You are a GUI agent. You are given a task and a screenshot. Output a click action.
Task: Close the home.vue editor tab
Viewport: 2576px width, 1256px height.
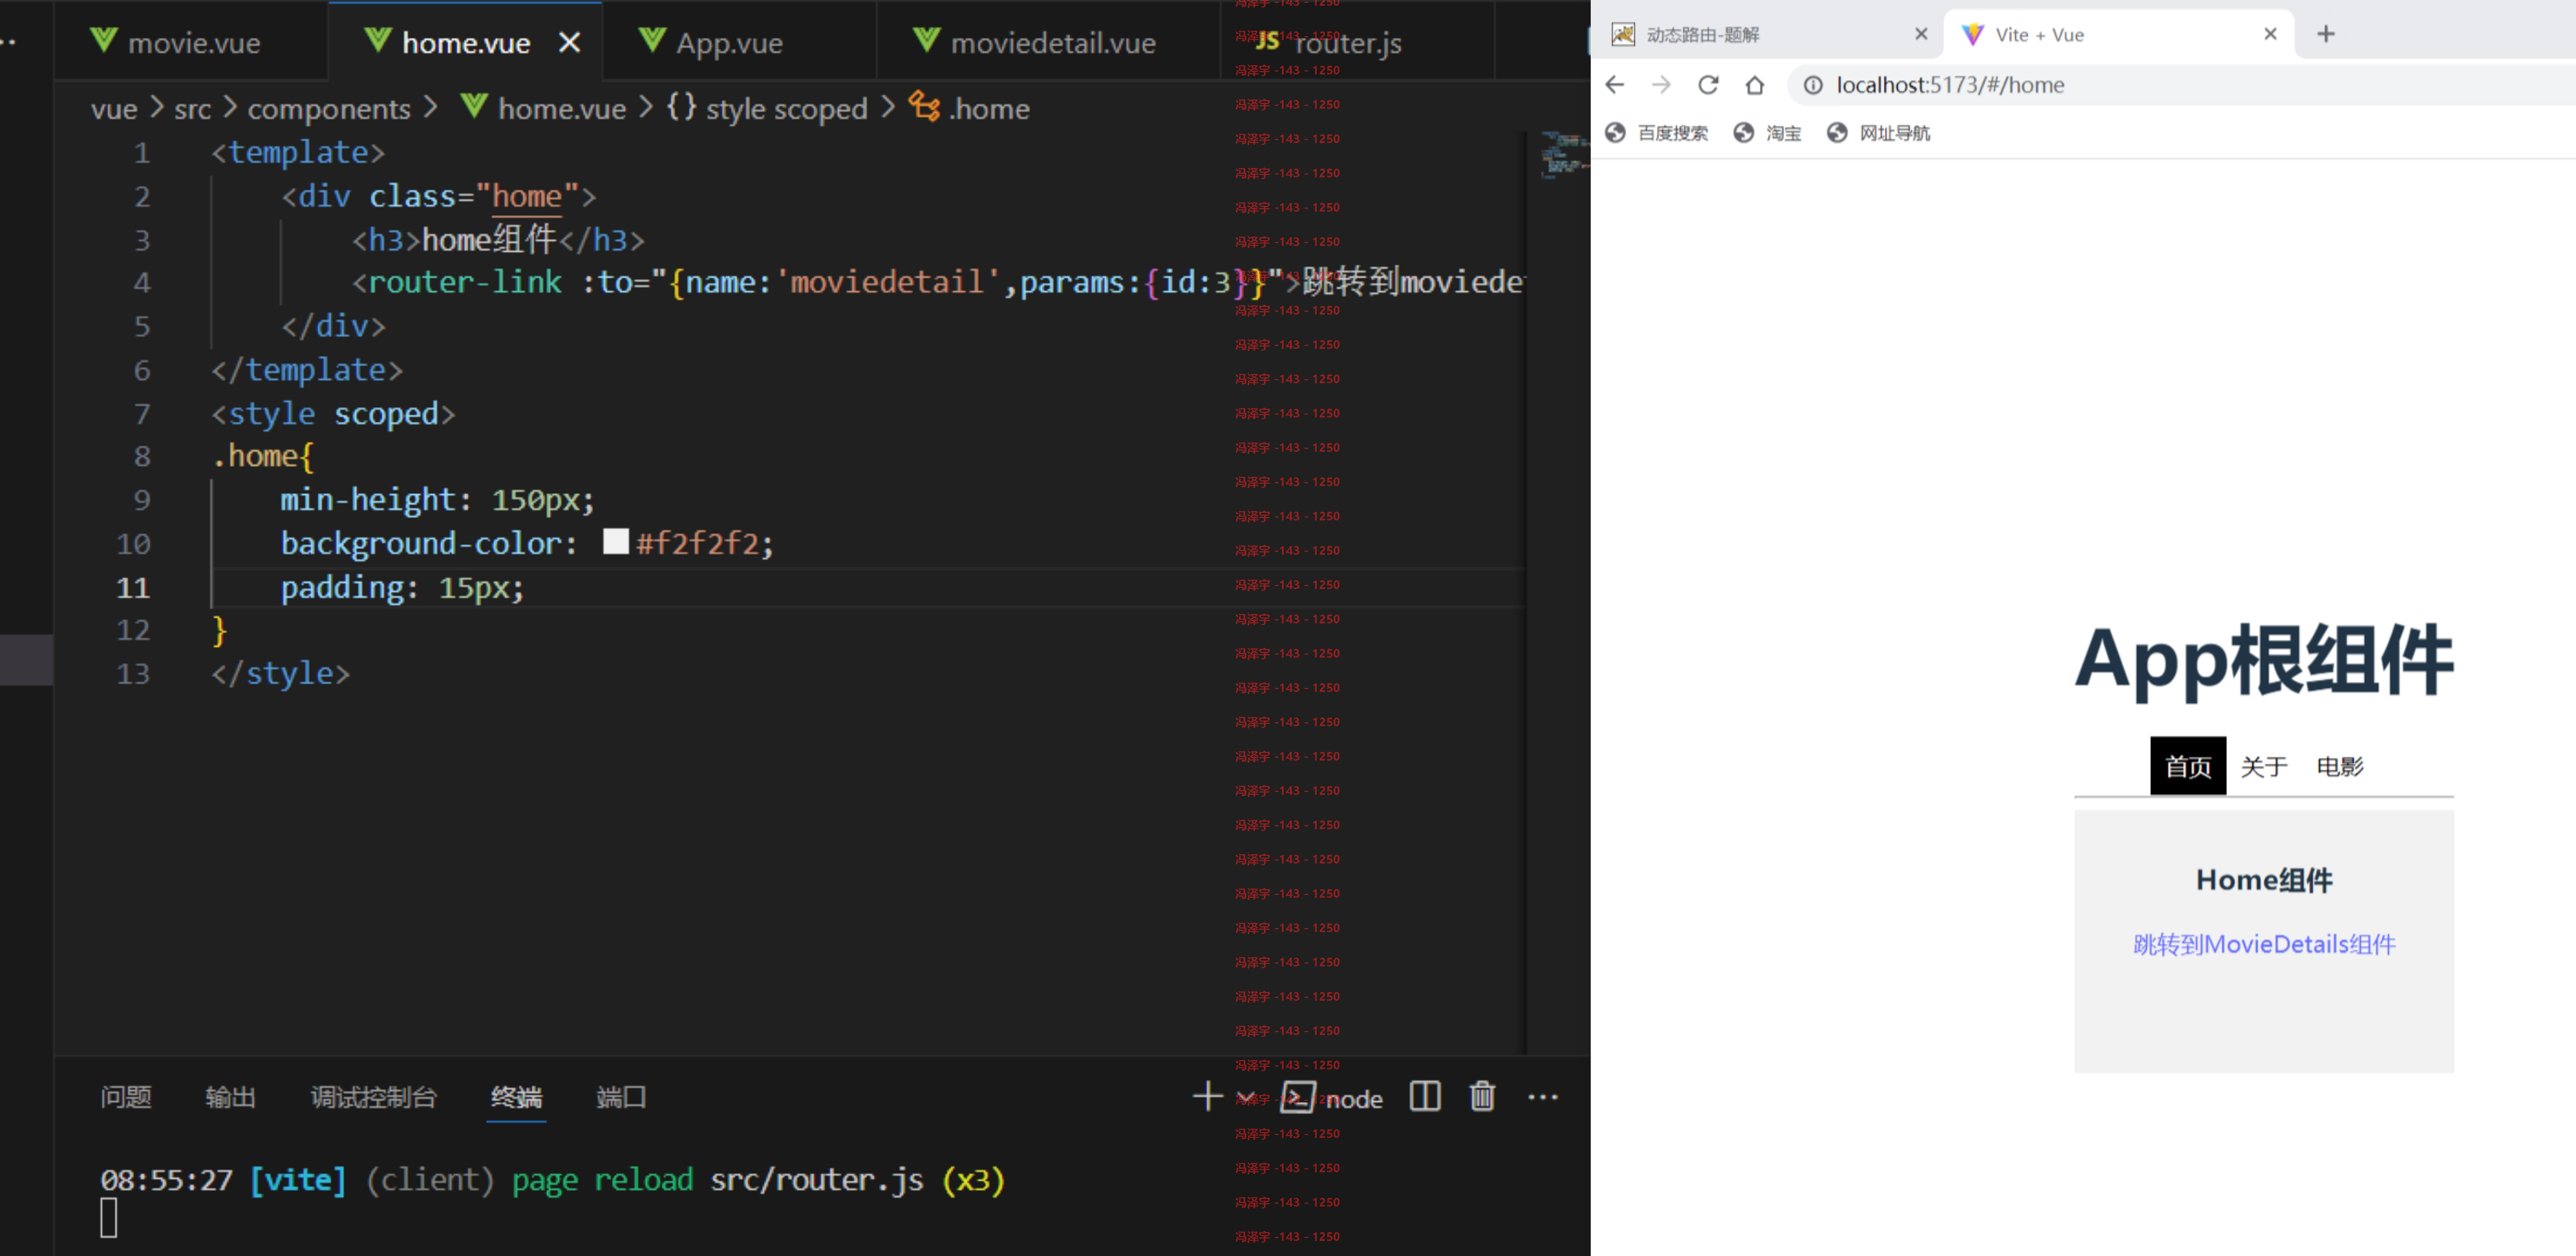(569, 42)
